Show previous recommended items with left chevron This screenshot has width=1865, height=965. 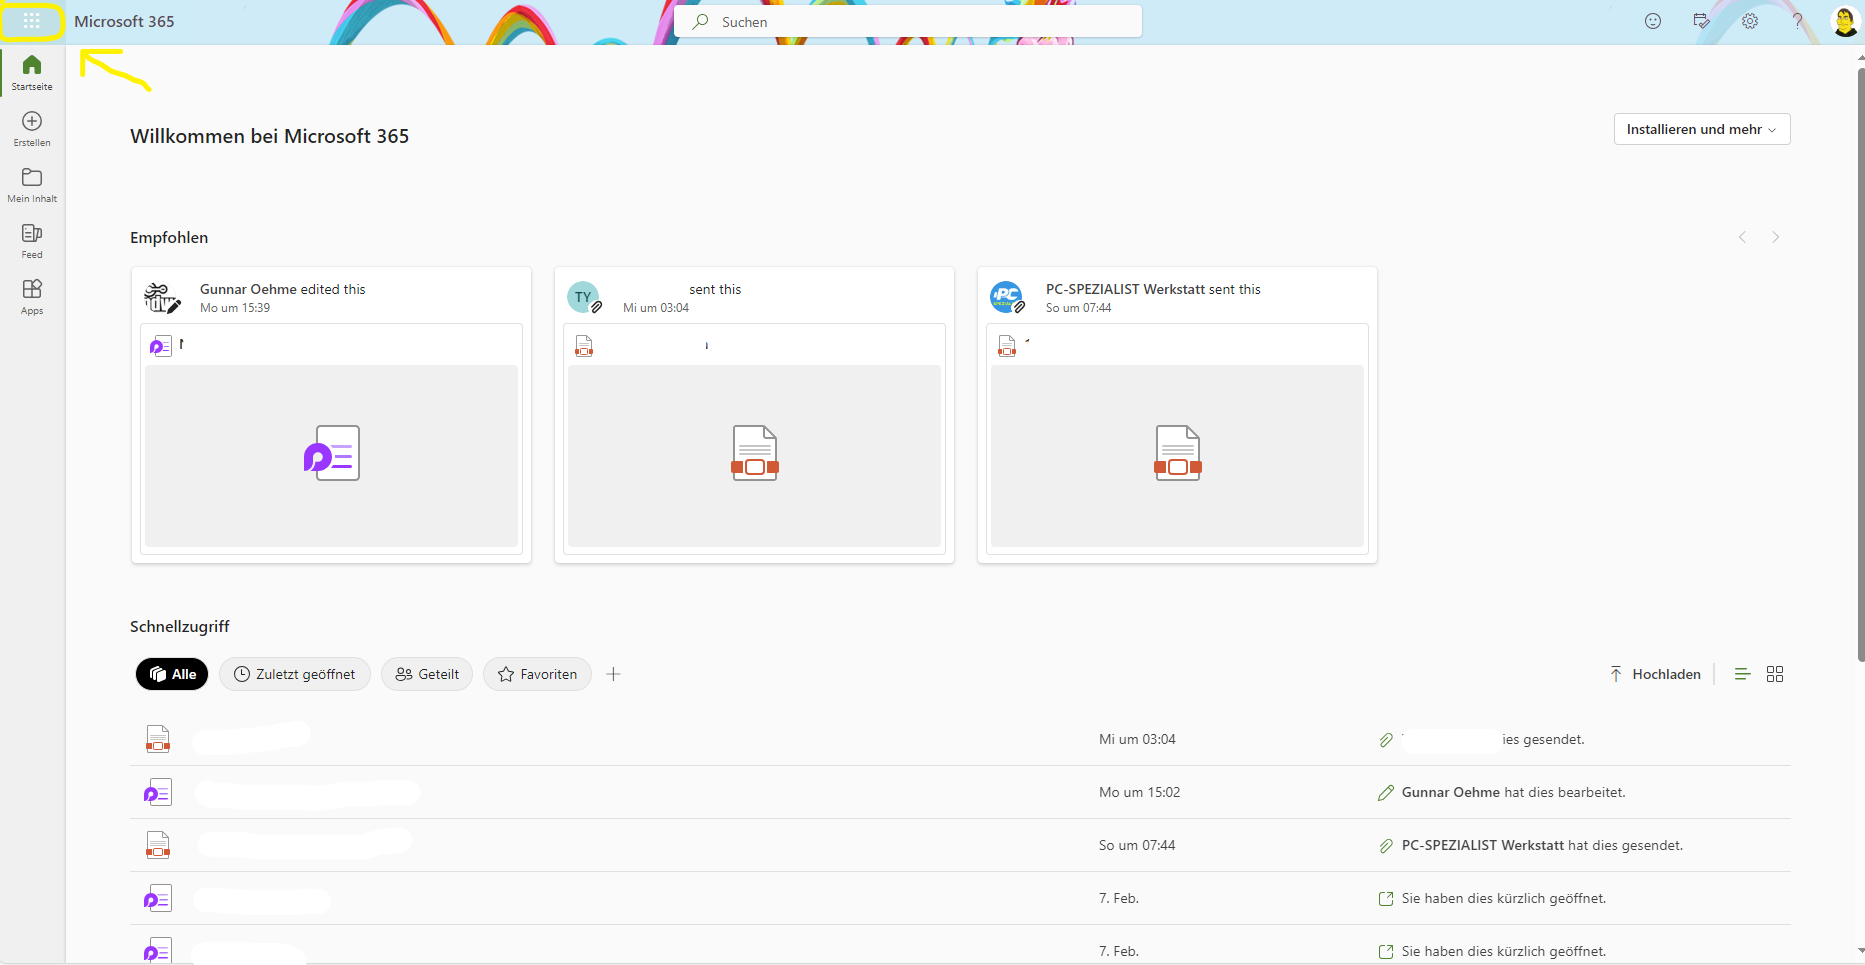[x=1742, y=237]
